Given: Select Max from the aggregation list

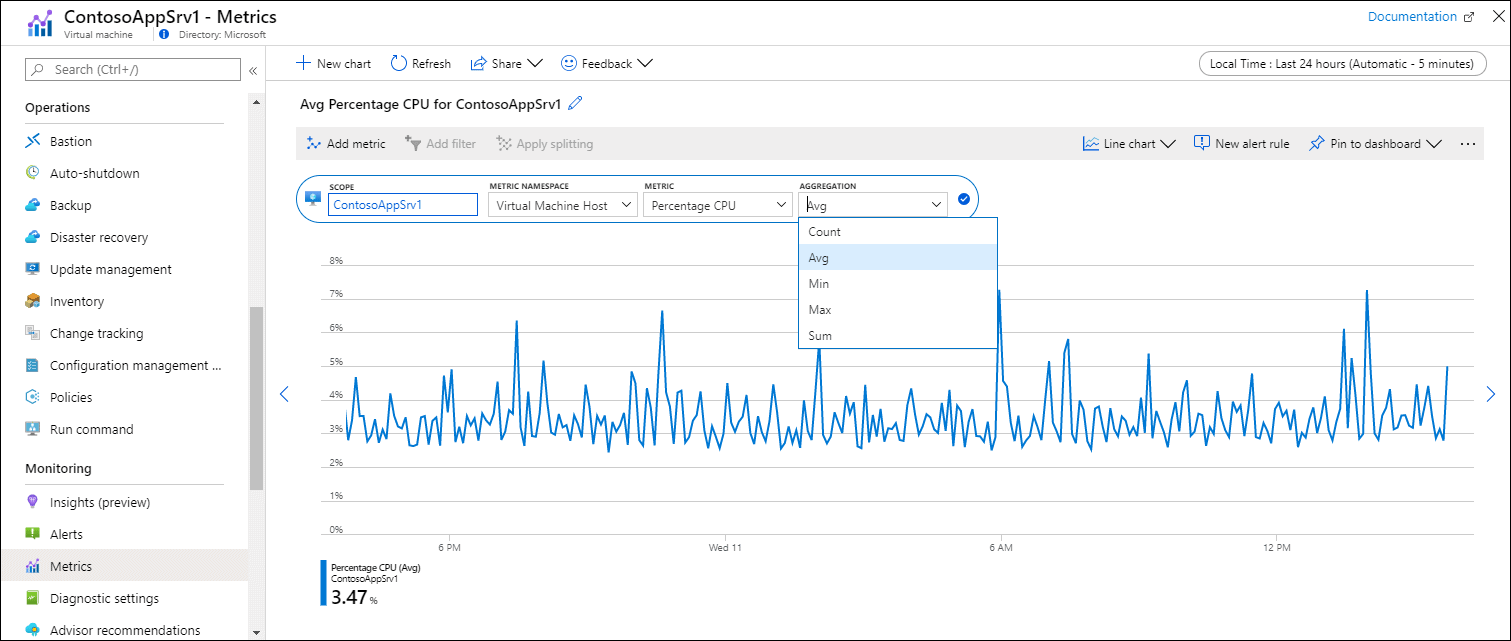Looking at the screenshot, I should coord(820,310).
